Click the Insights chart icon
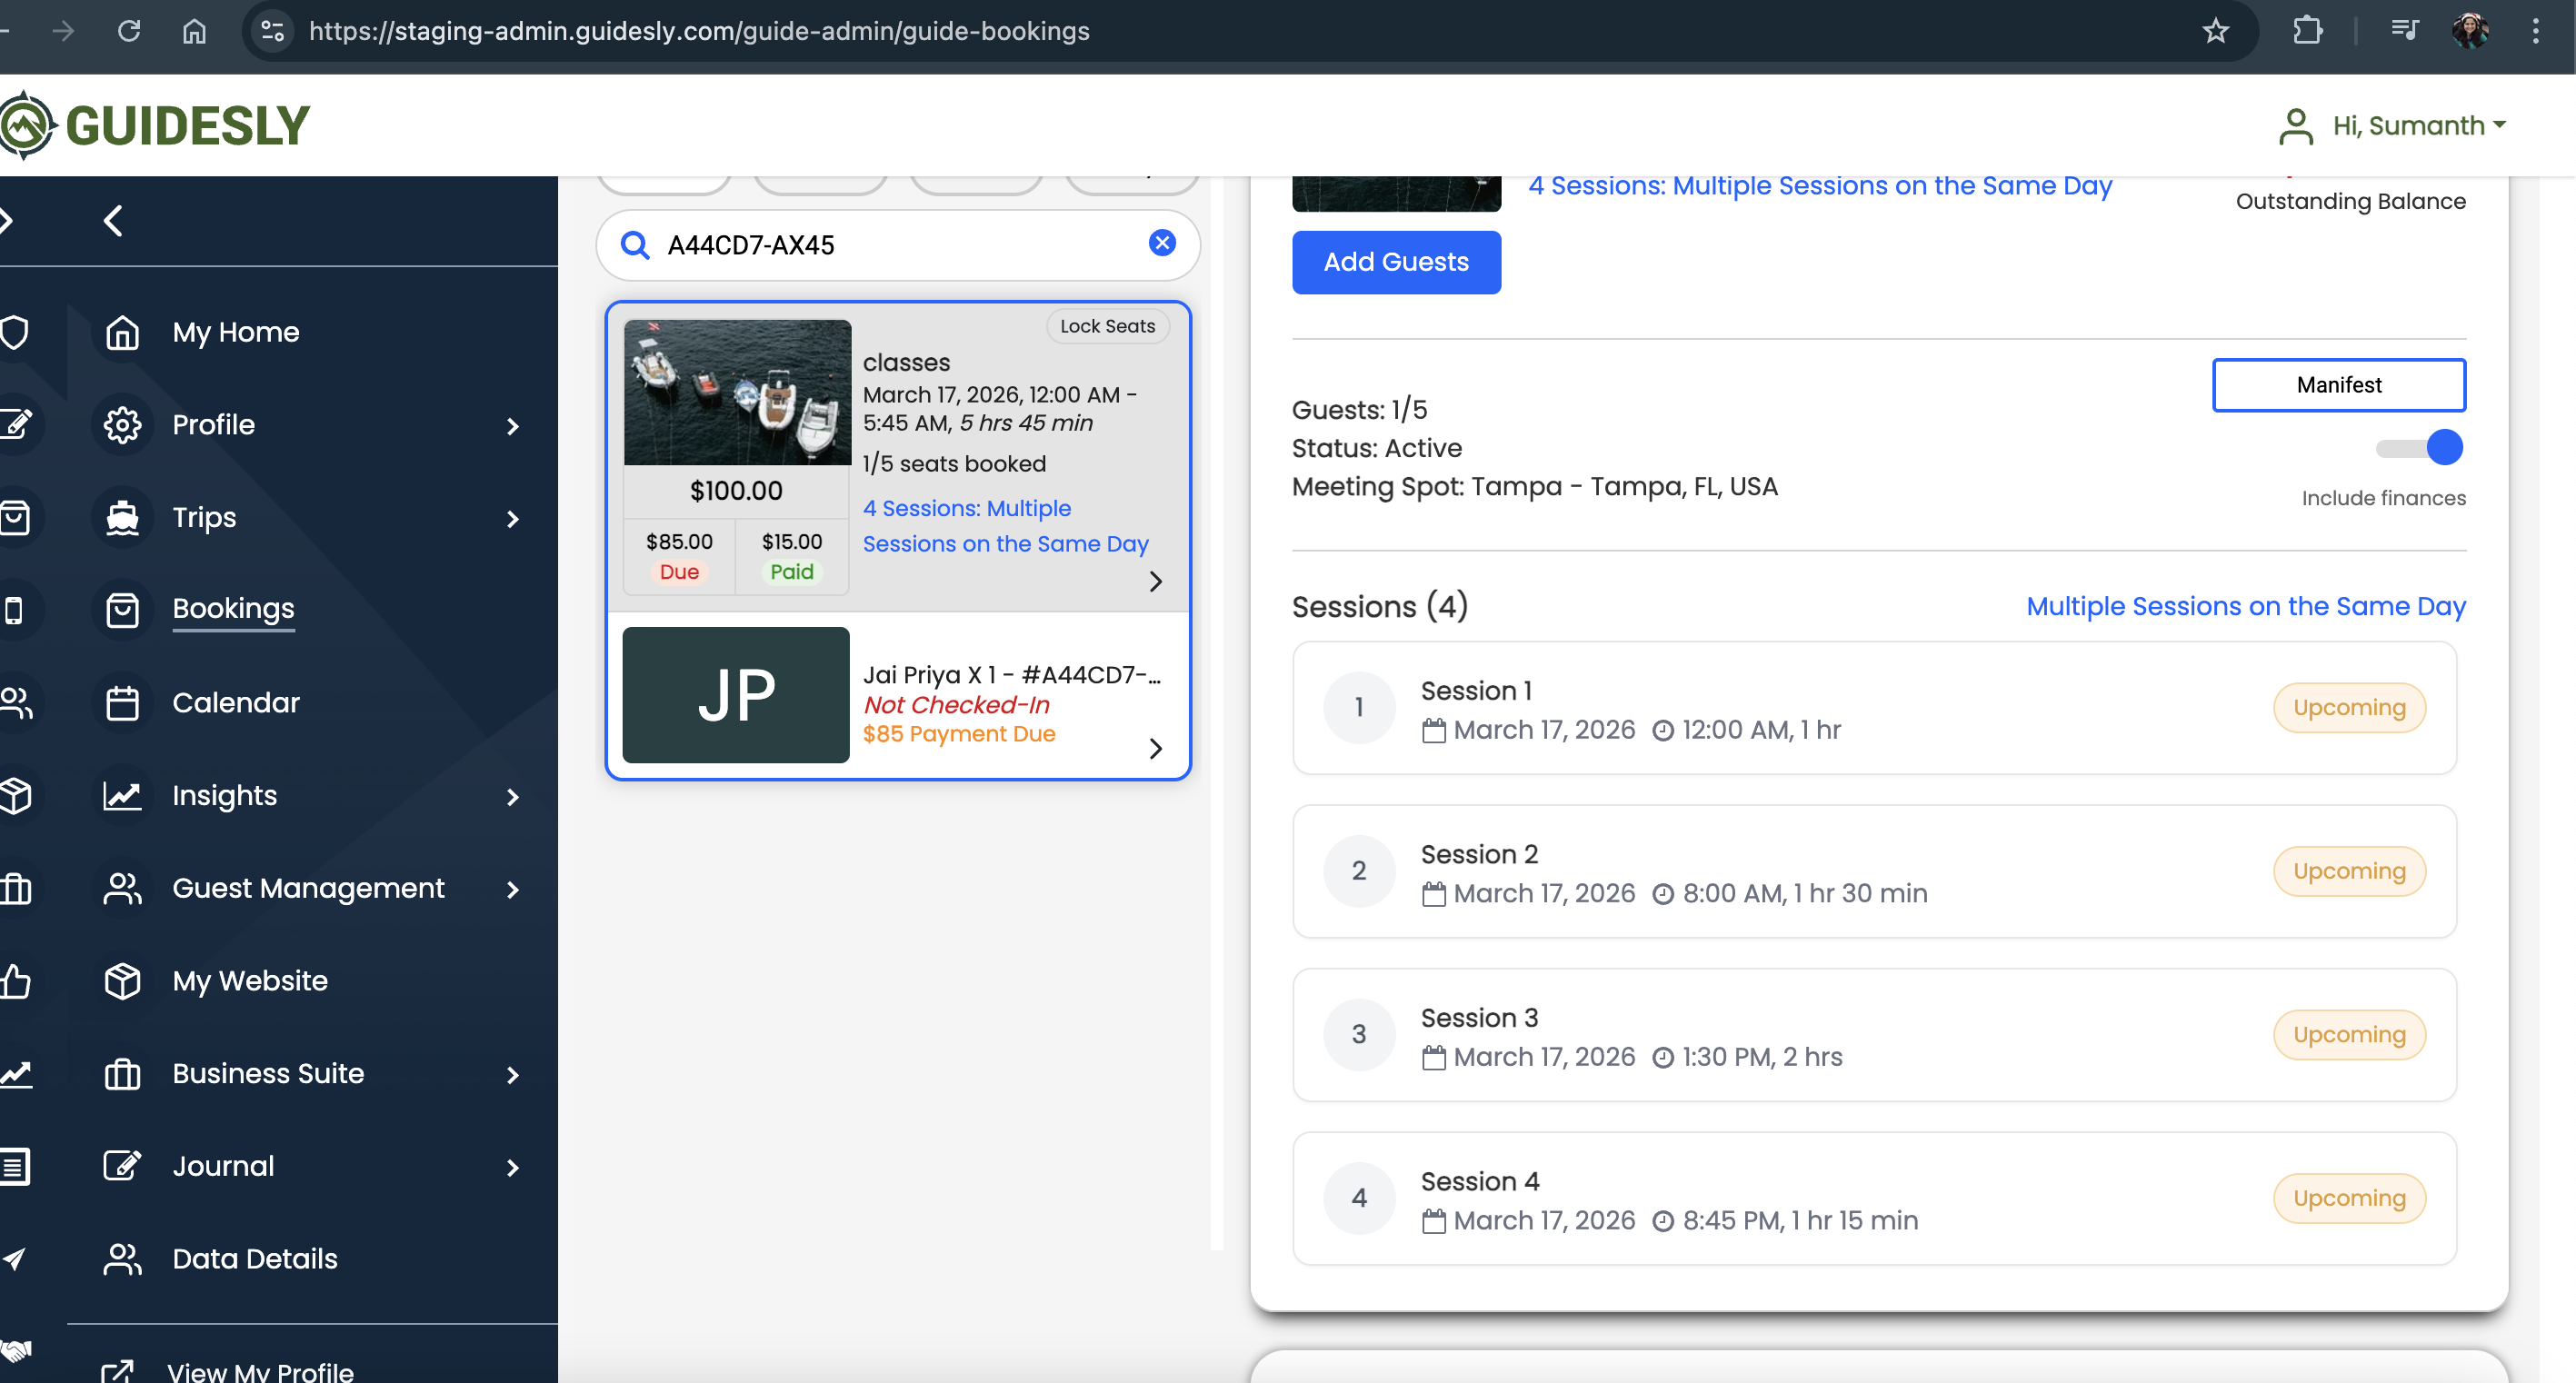Image resolution: width=2576 pixels, height=1383 pixels. pyautogui.click(x=122, y=796)
